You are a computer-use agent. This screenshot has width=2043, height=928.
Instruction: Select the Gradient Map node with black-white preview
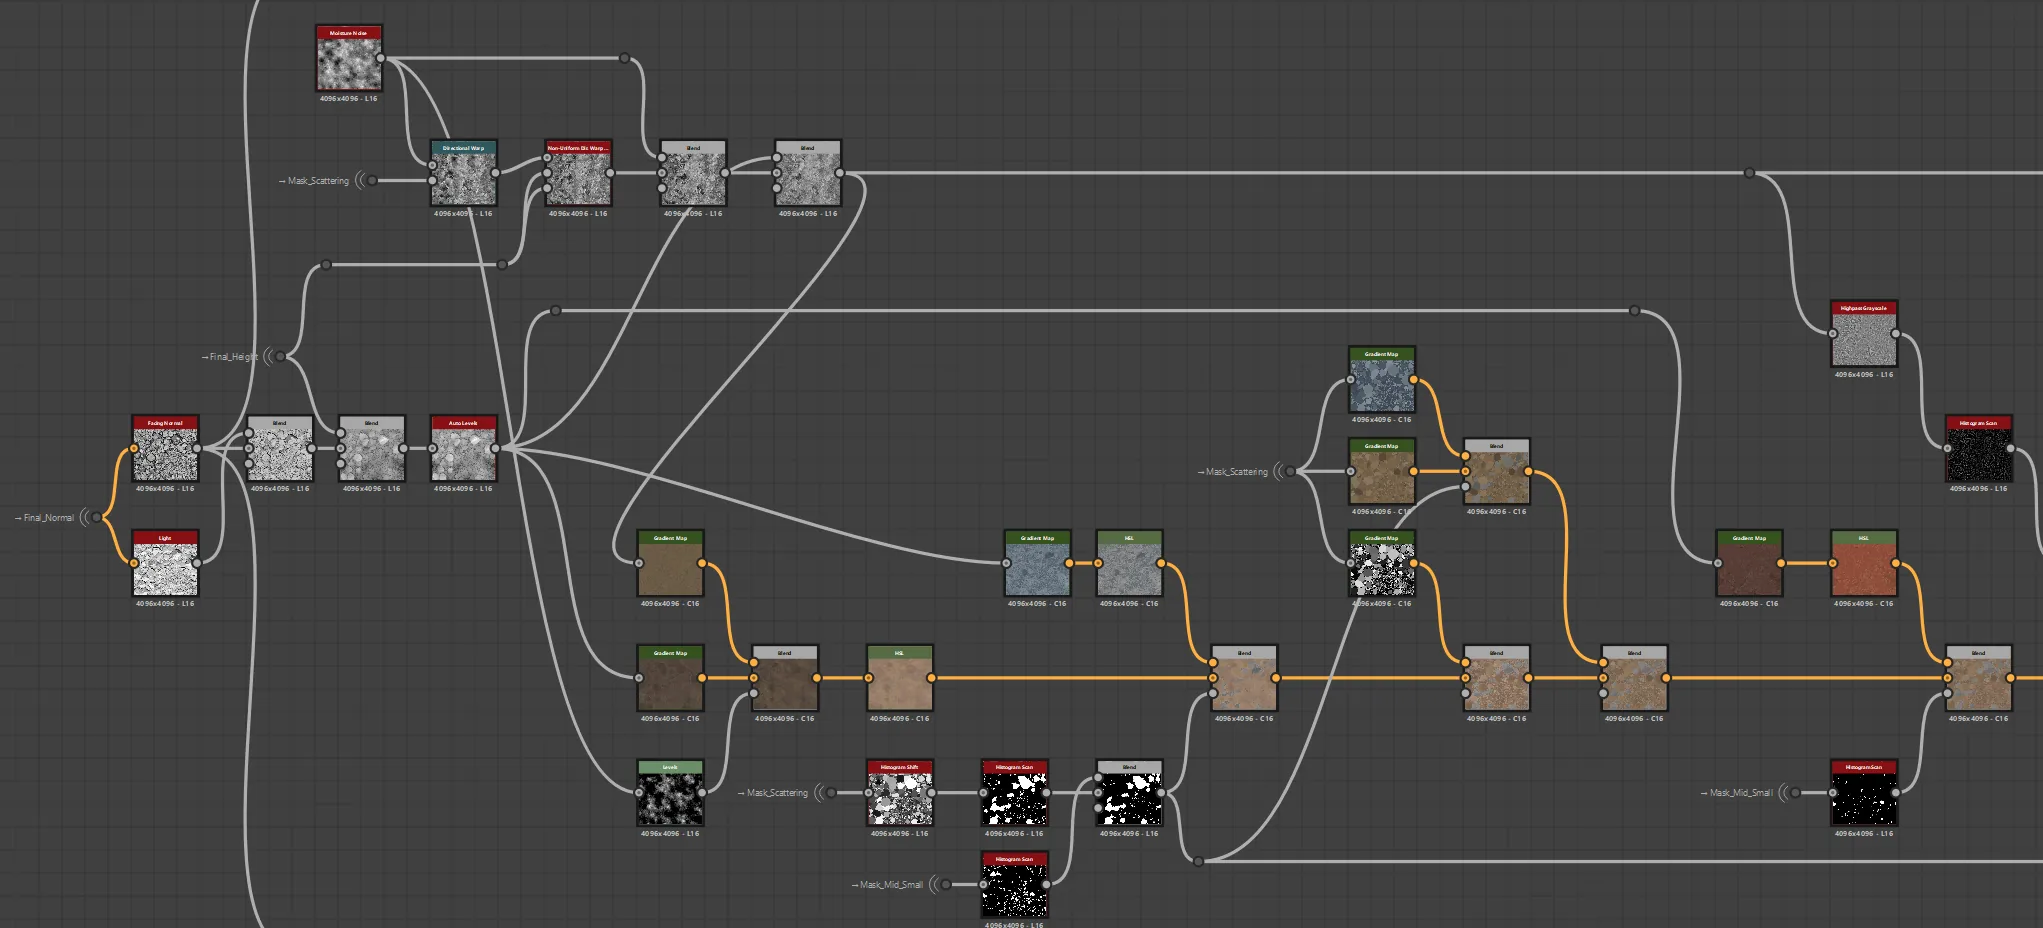(x=1382, y=564)
